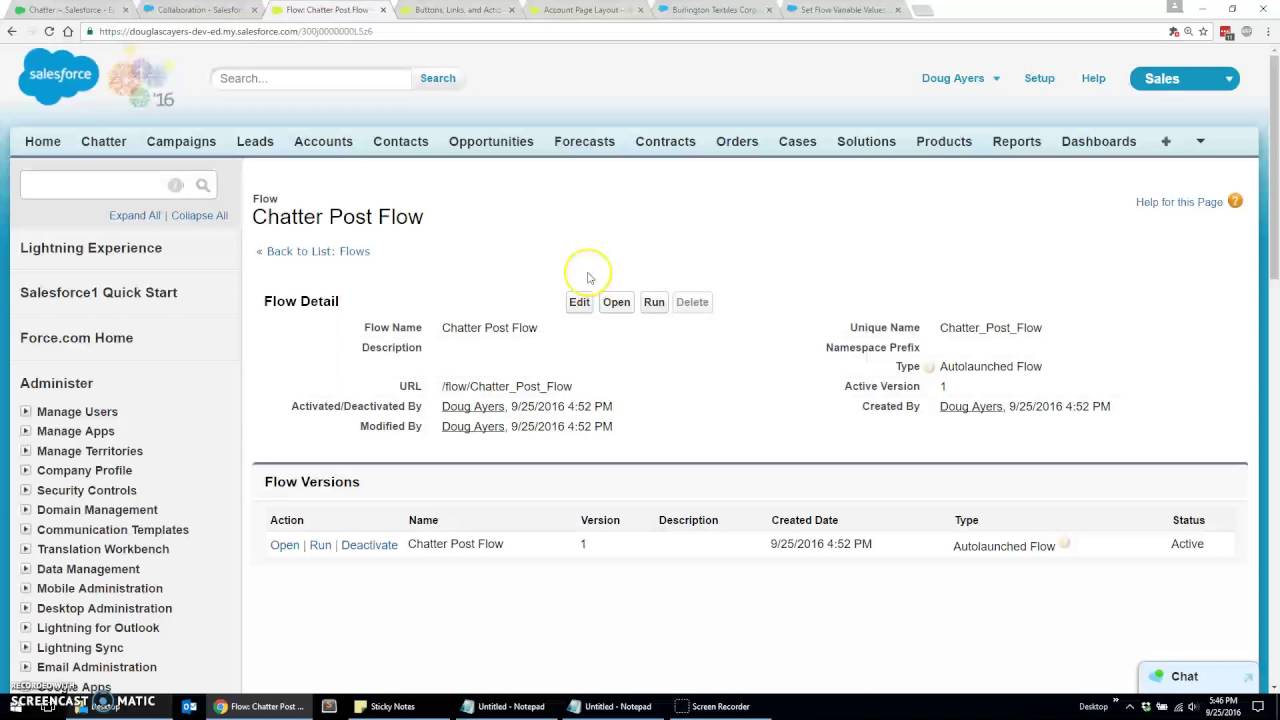This screenshot has width=1280, height=720.
Task: Click the browser home icon
Action: click(67, 31)
